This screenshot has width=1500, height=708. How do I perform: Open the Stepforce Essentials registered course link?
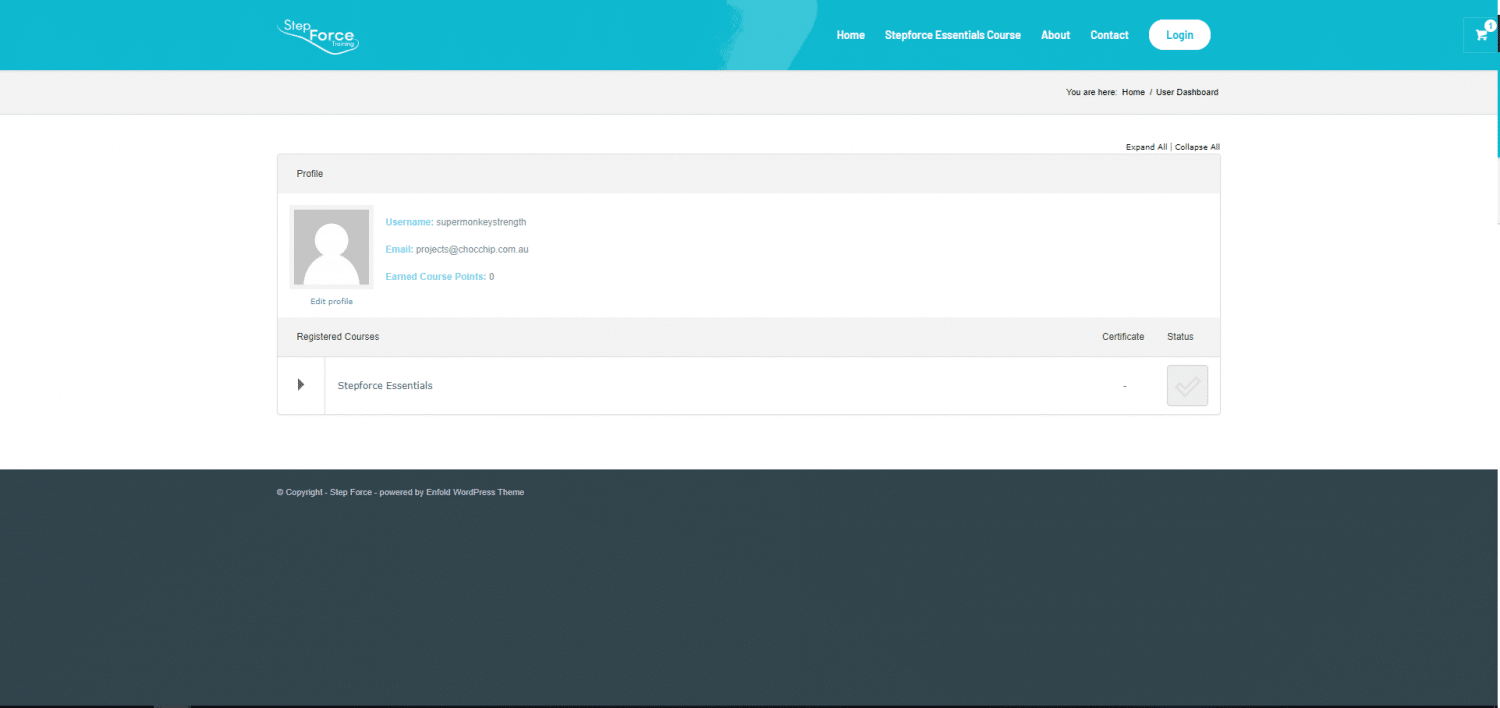385,386
